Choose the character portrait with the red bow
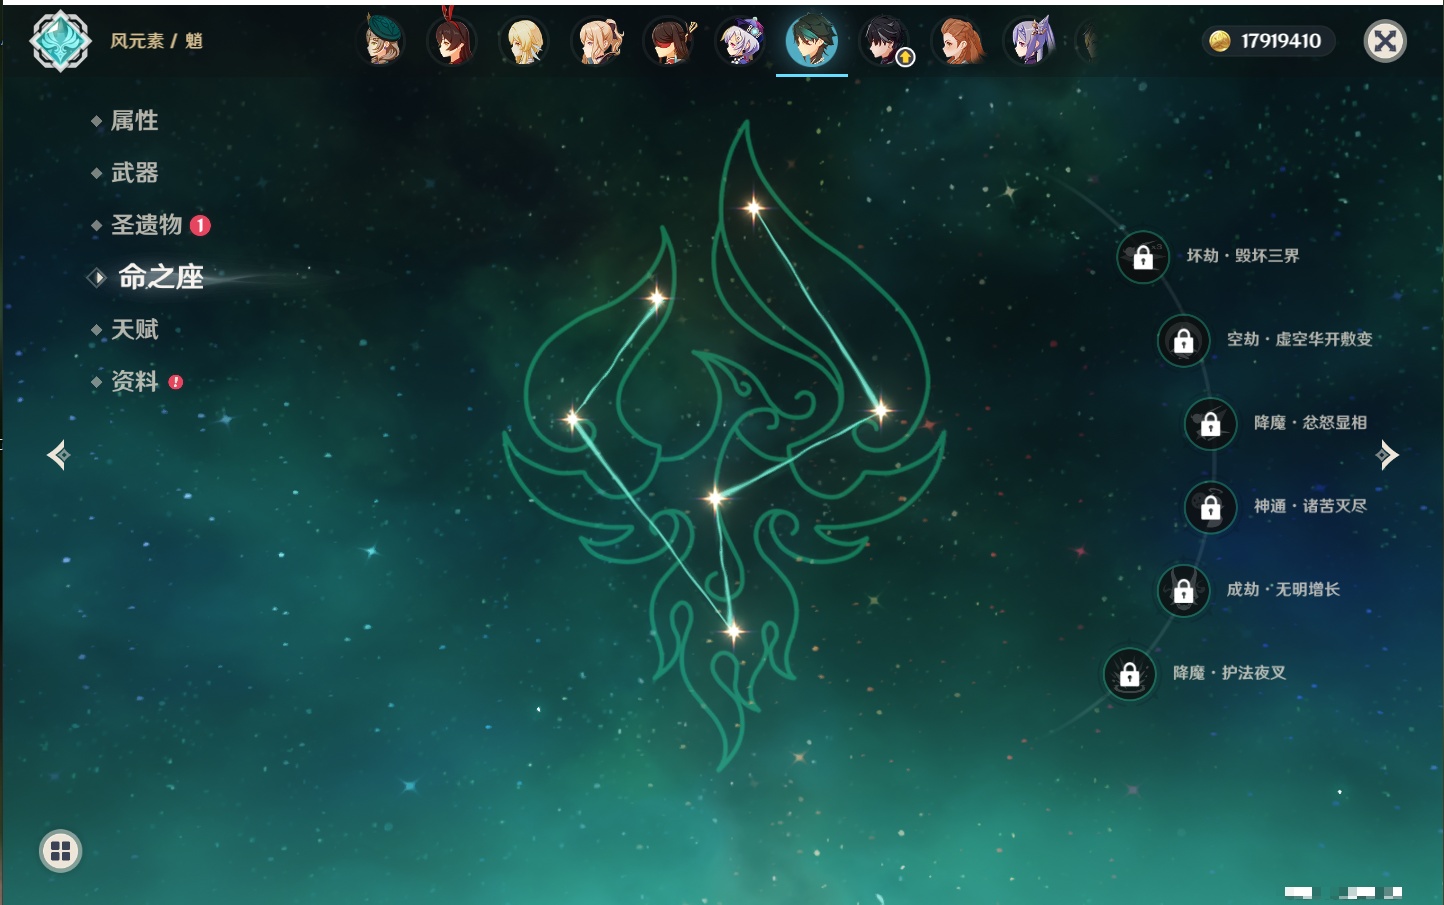 pos(452,41)
